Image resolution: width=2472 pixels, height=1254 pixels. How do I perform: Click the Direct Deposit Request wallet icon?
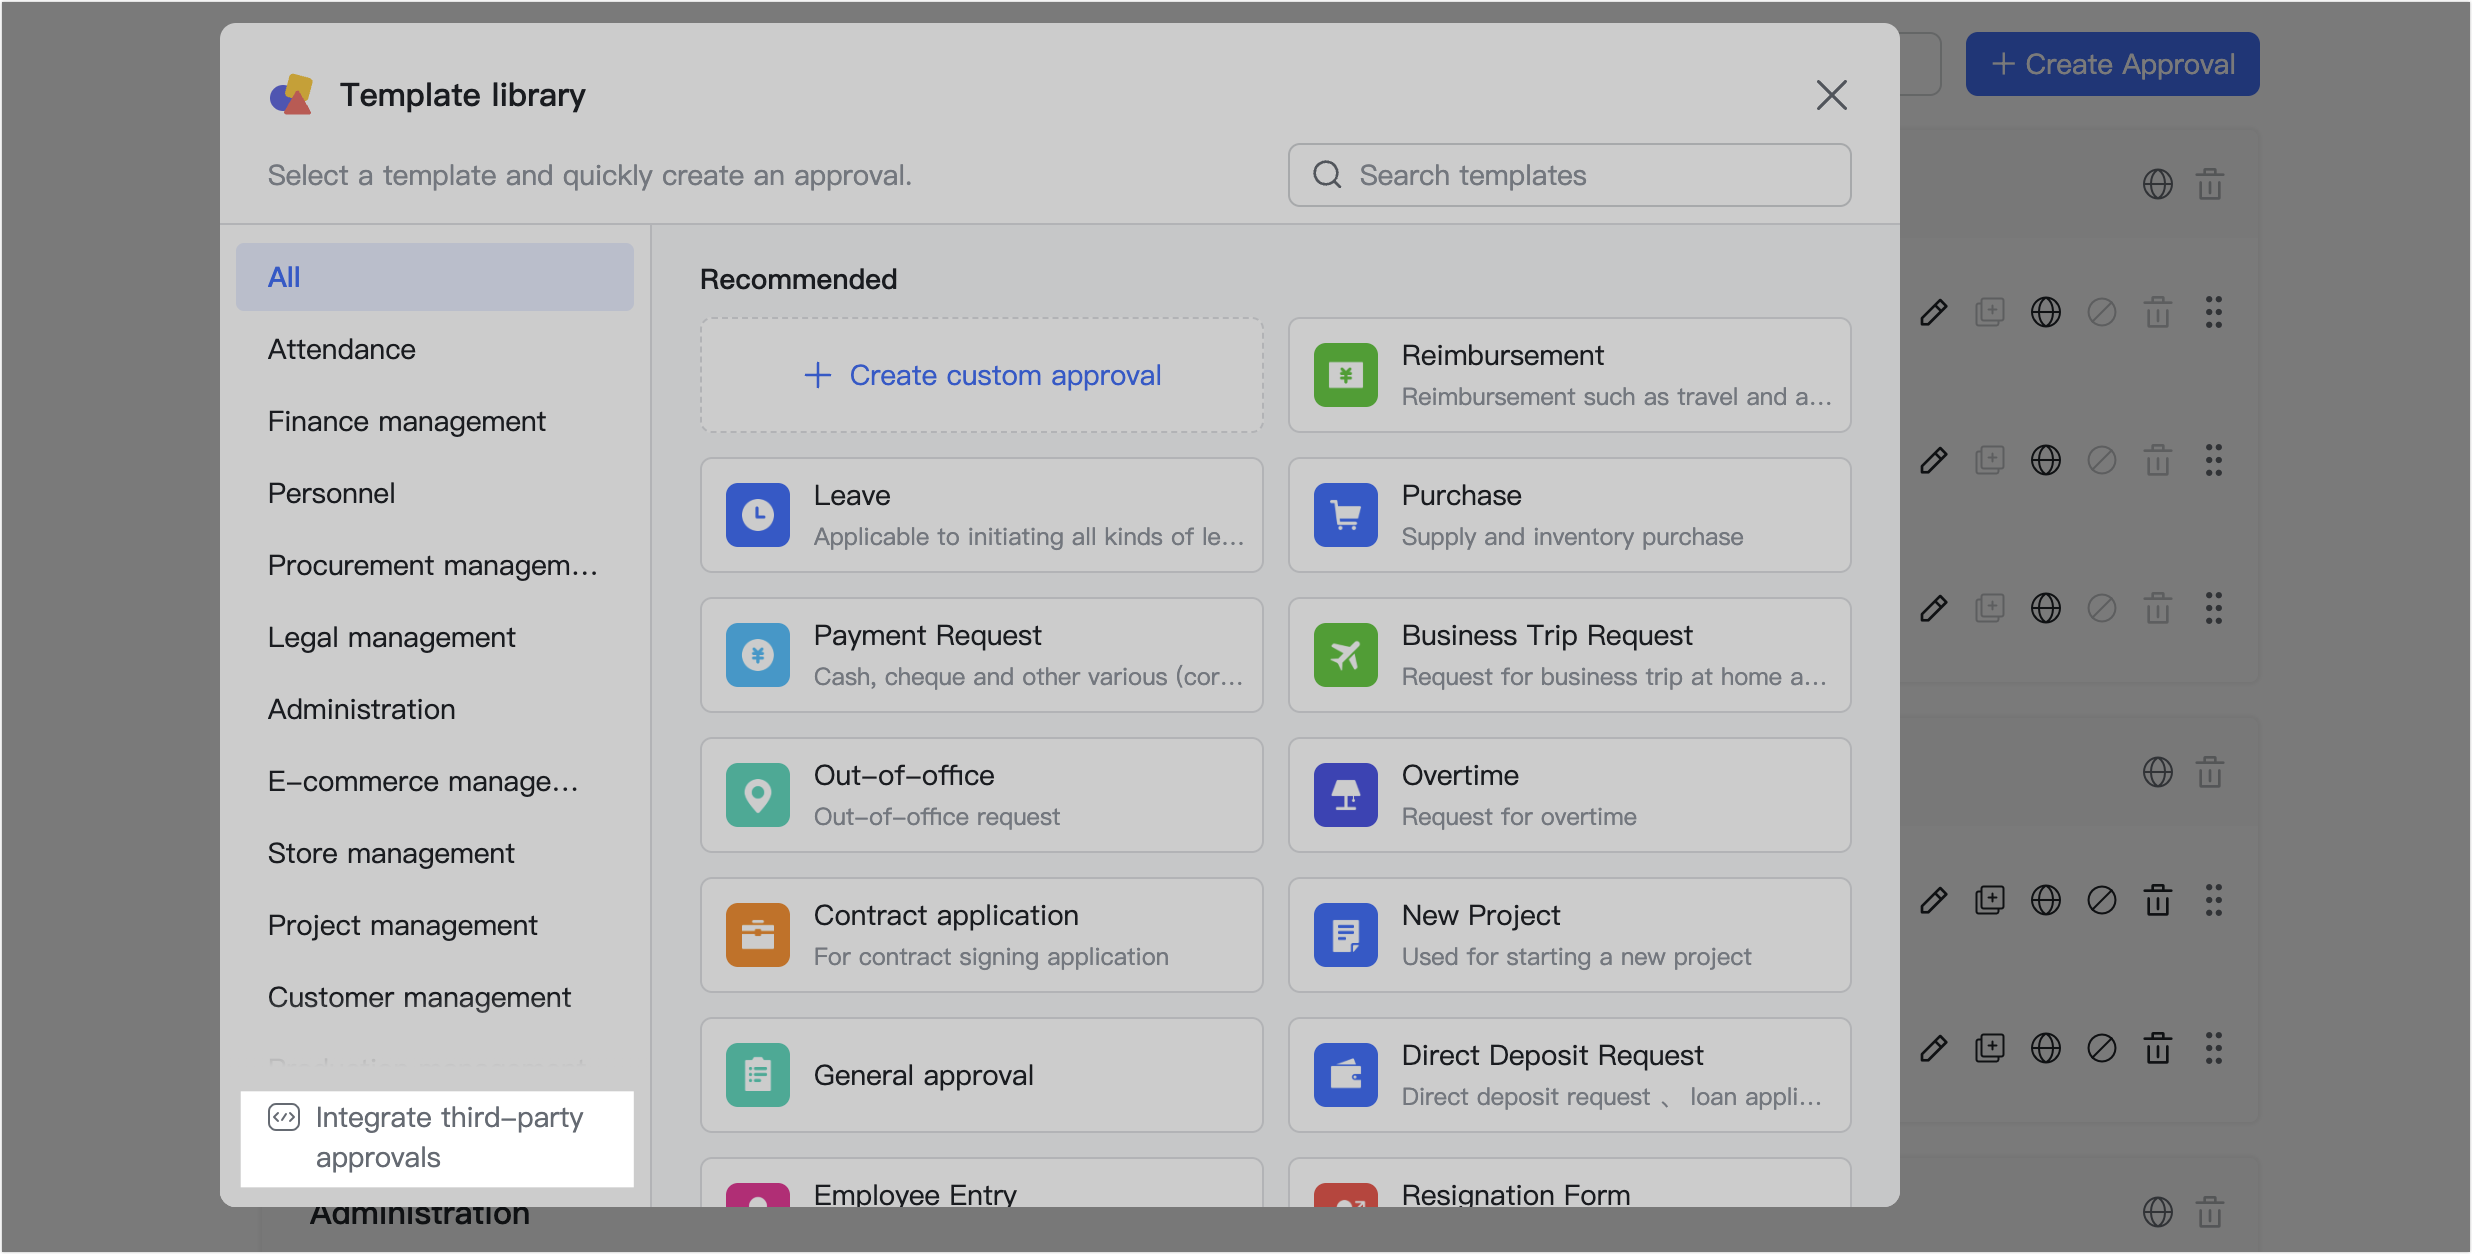(x=1345, y=1075)
